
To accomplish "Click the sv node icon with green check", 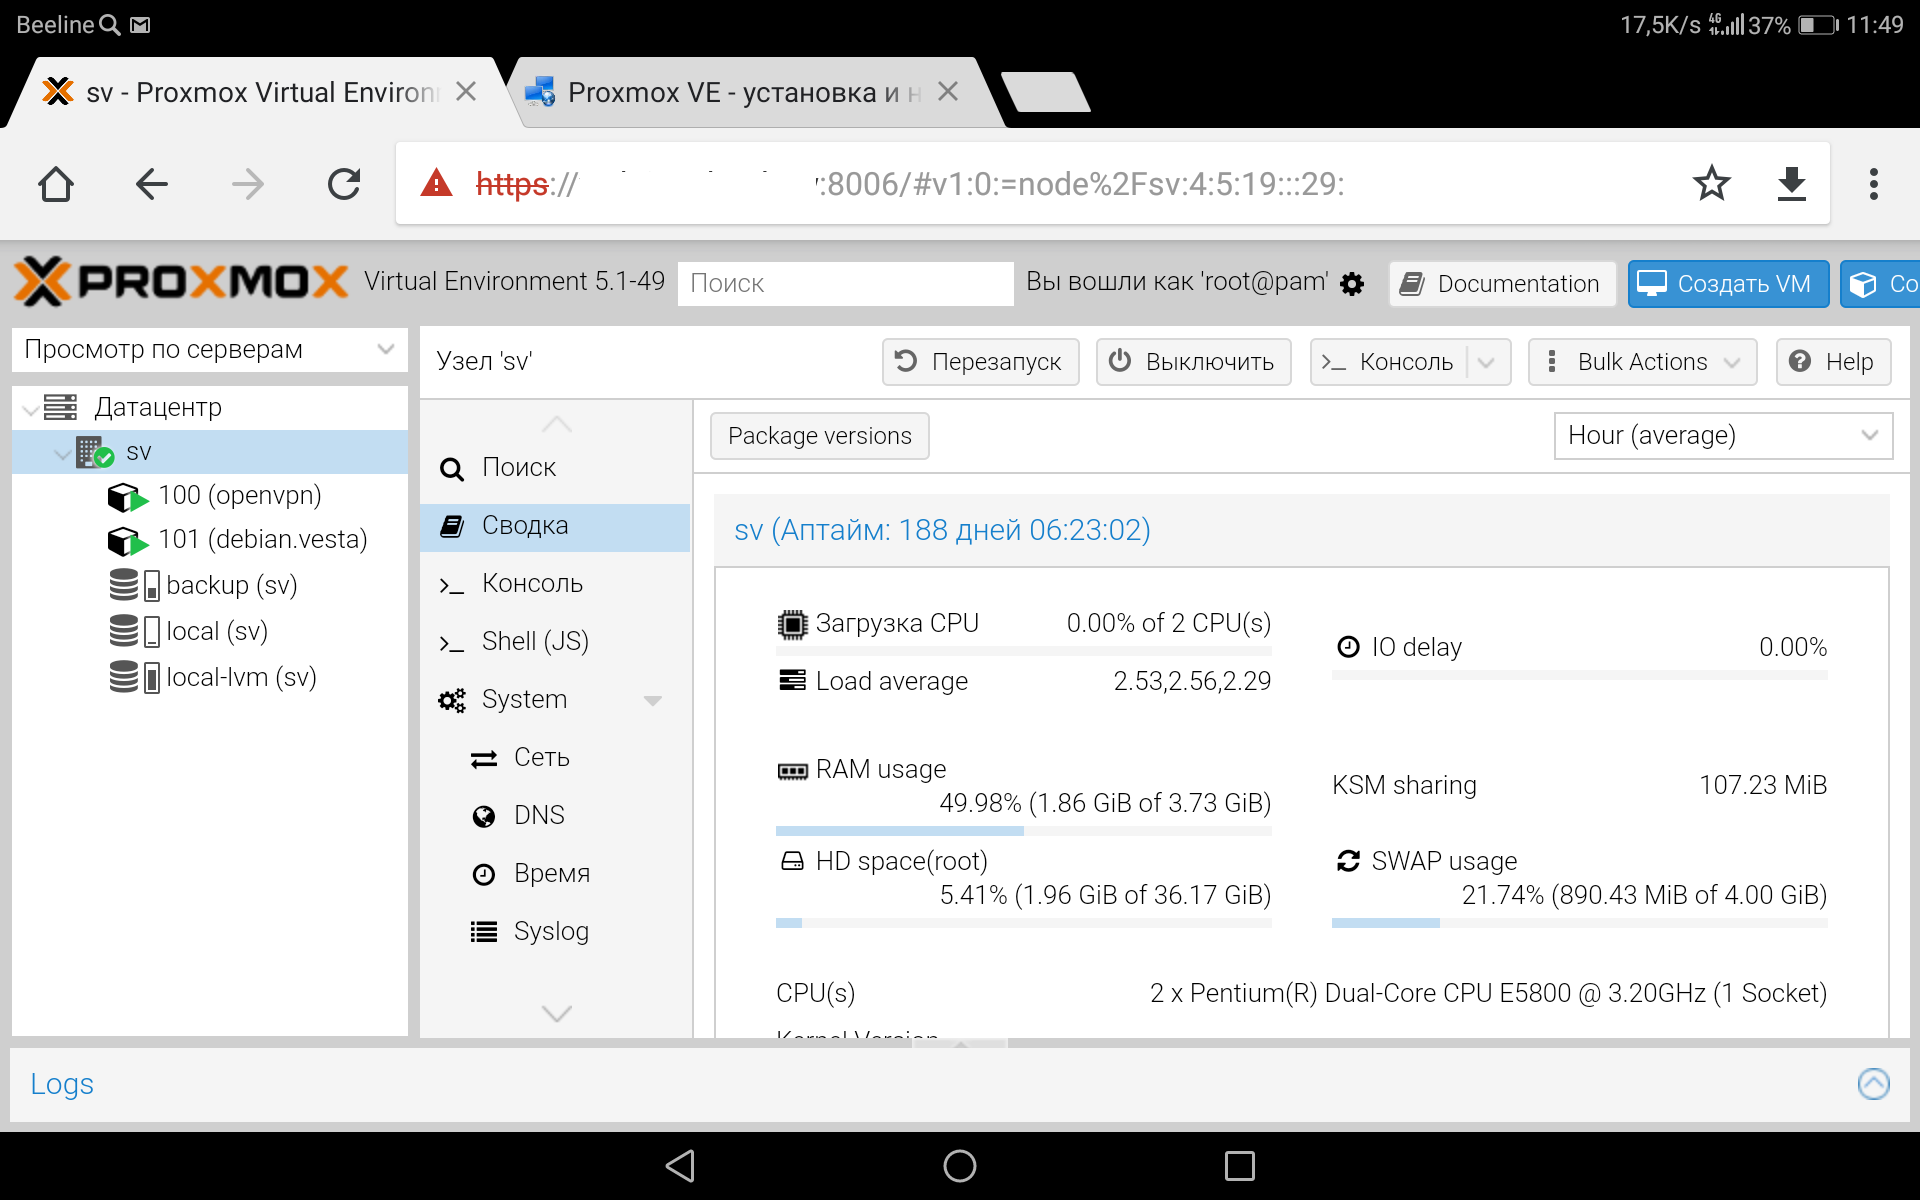I will point(95,452).
